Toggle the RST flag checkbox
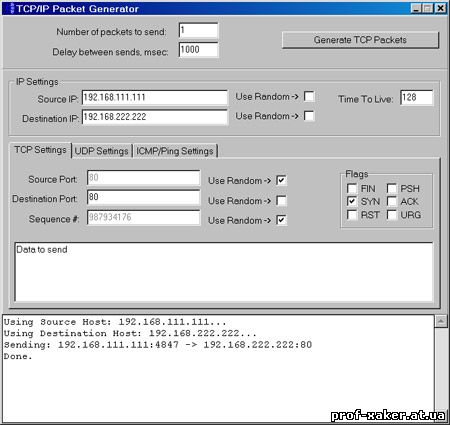 pyautogui.click(x=352, y=215)
